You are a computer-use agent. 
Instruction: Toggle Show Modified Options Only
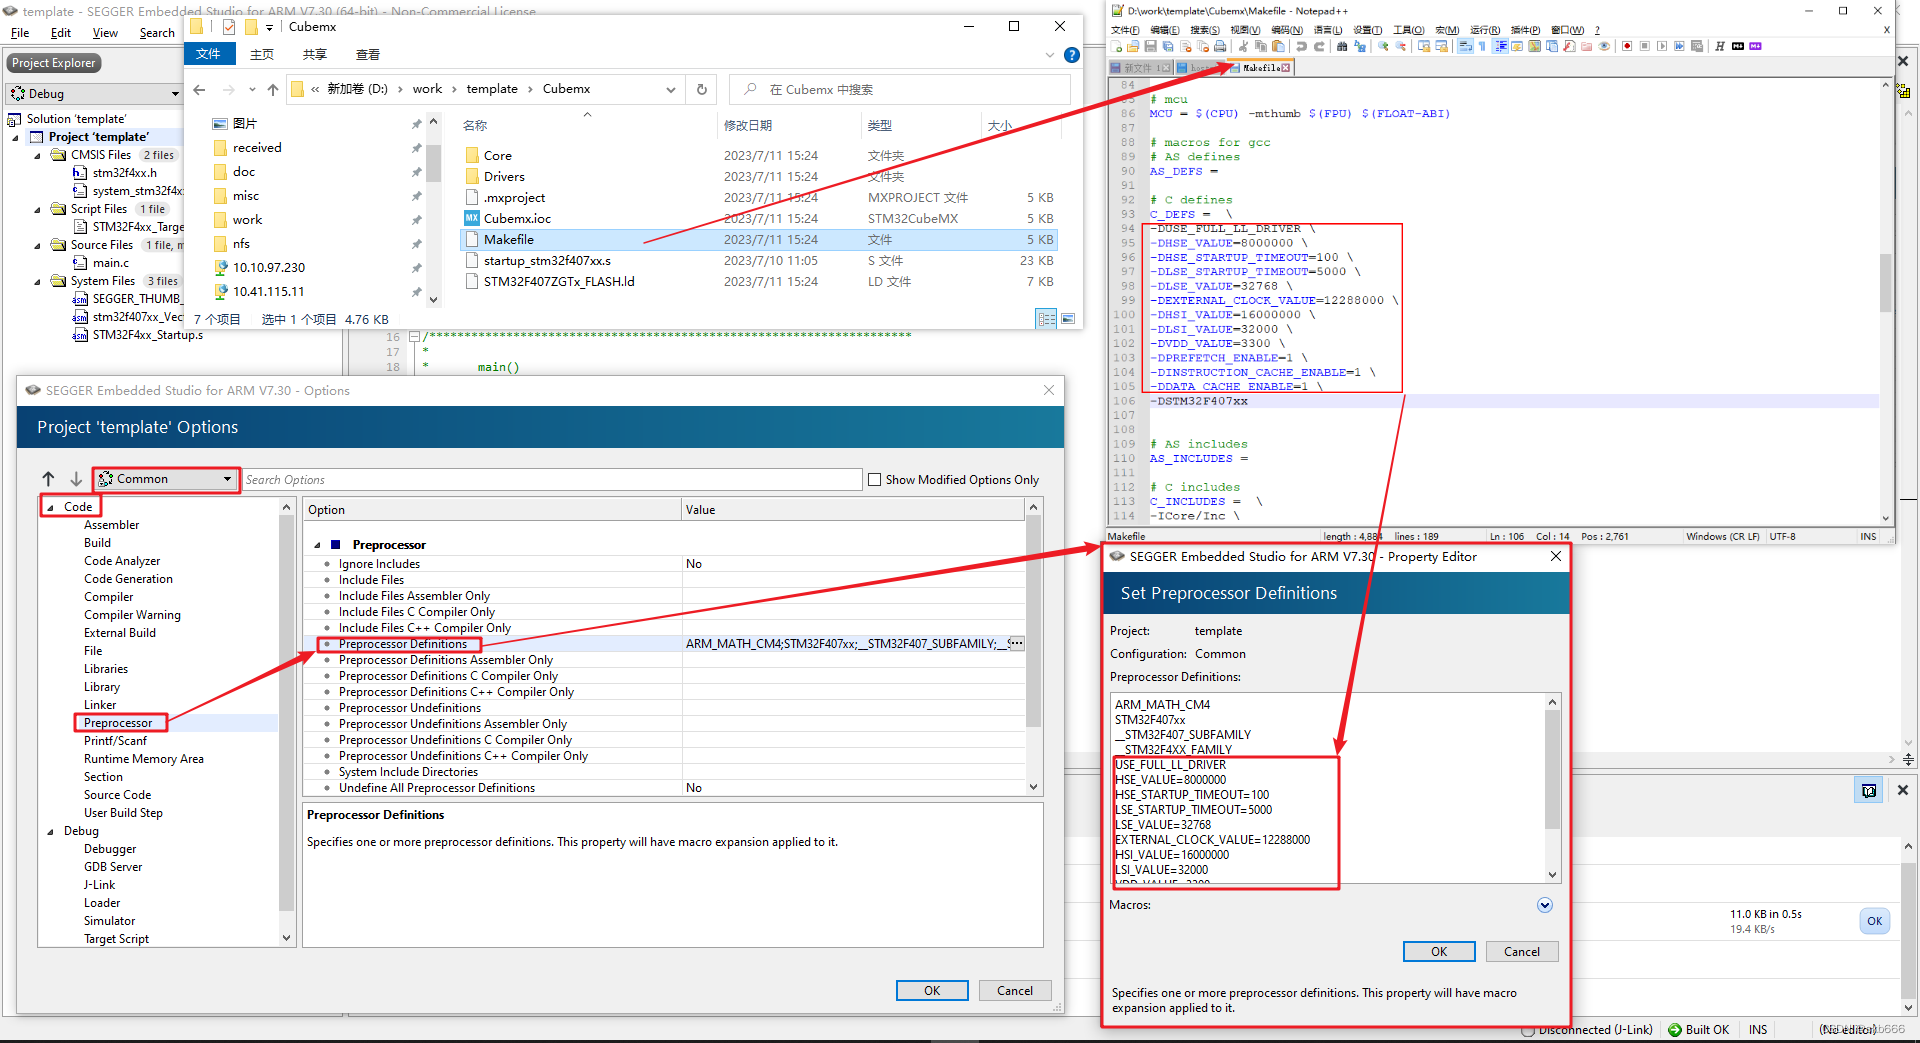point(875,479)
